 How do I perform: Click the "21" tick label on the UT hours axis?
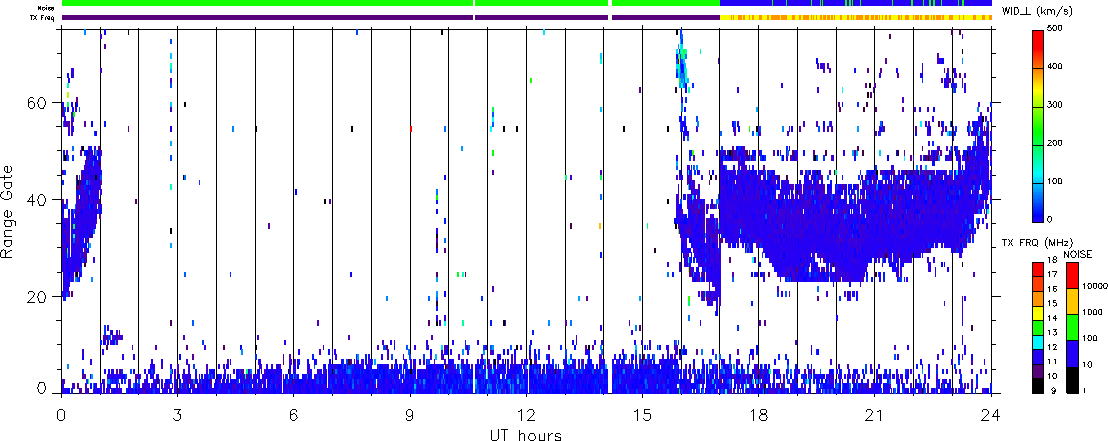coord(874,416)
